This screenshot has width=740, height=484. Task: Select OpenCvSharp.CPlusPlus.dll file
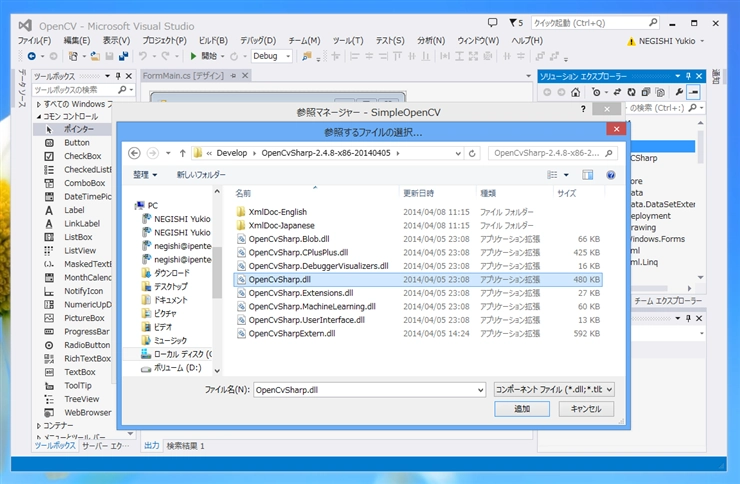point(418,252)
